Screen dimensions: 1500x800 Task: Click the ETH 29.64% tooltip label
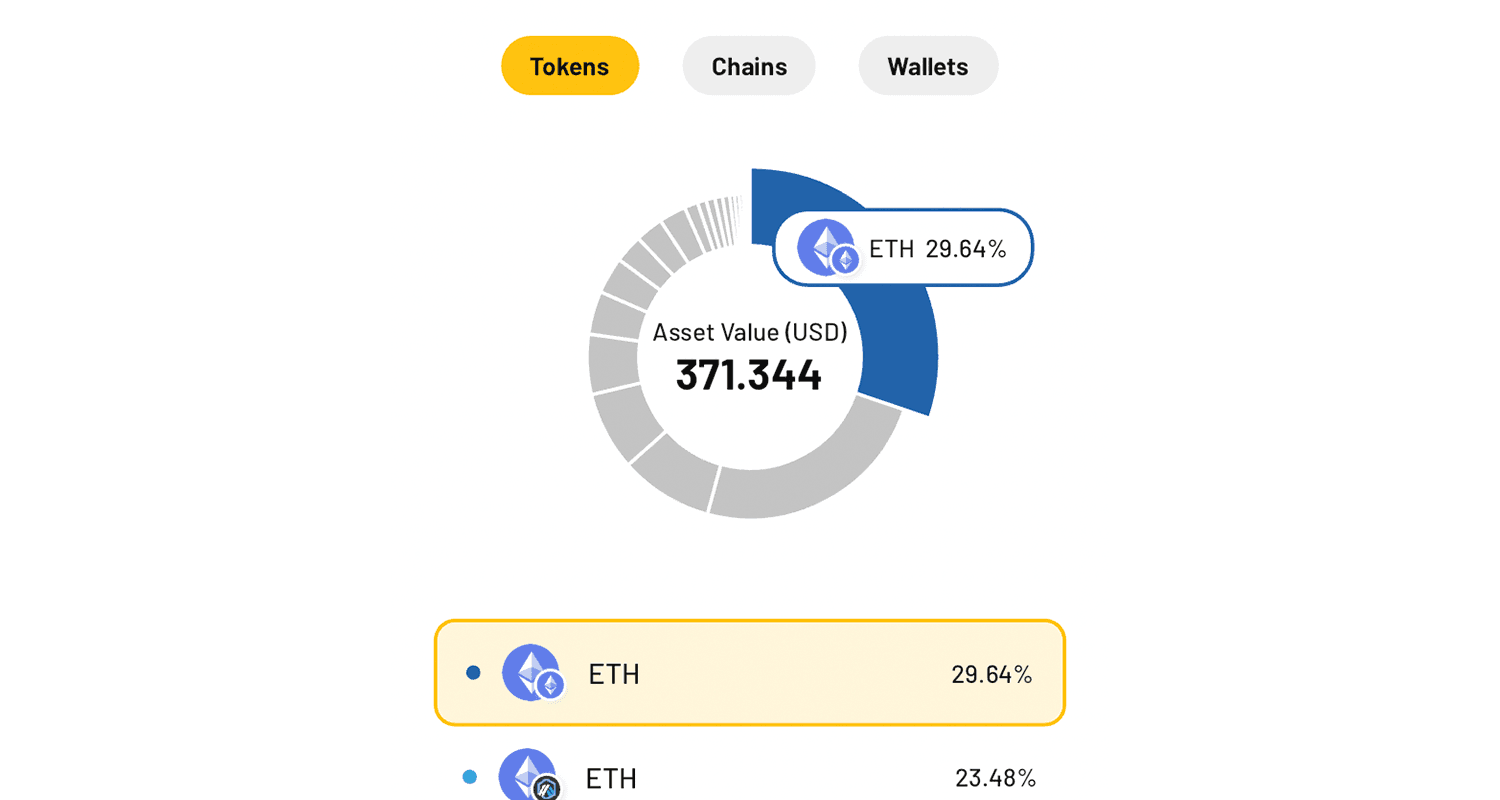[938, 248]
